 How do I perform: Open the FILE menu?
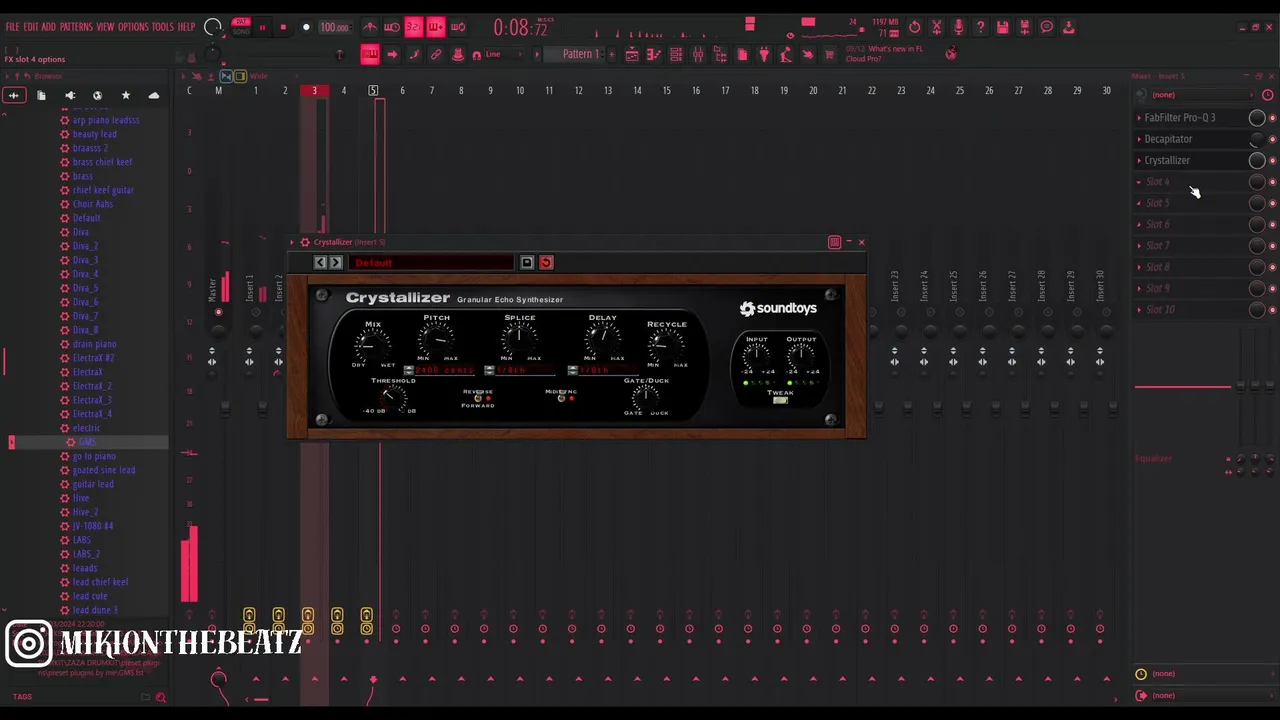click(x=13, y=27)
